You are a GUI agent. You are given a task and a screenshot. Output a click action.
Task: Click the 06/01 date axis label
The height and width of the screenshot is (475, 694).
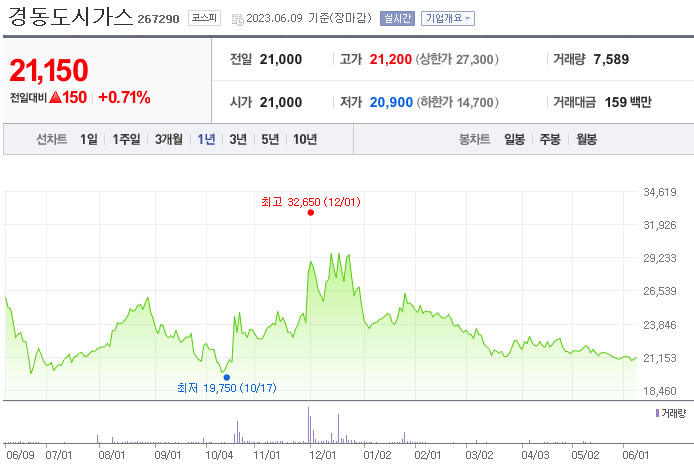[636, 455]
